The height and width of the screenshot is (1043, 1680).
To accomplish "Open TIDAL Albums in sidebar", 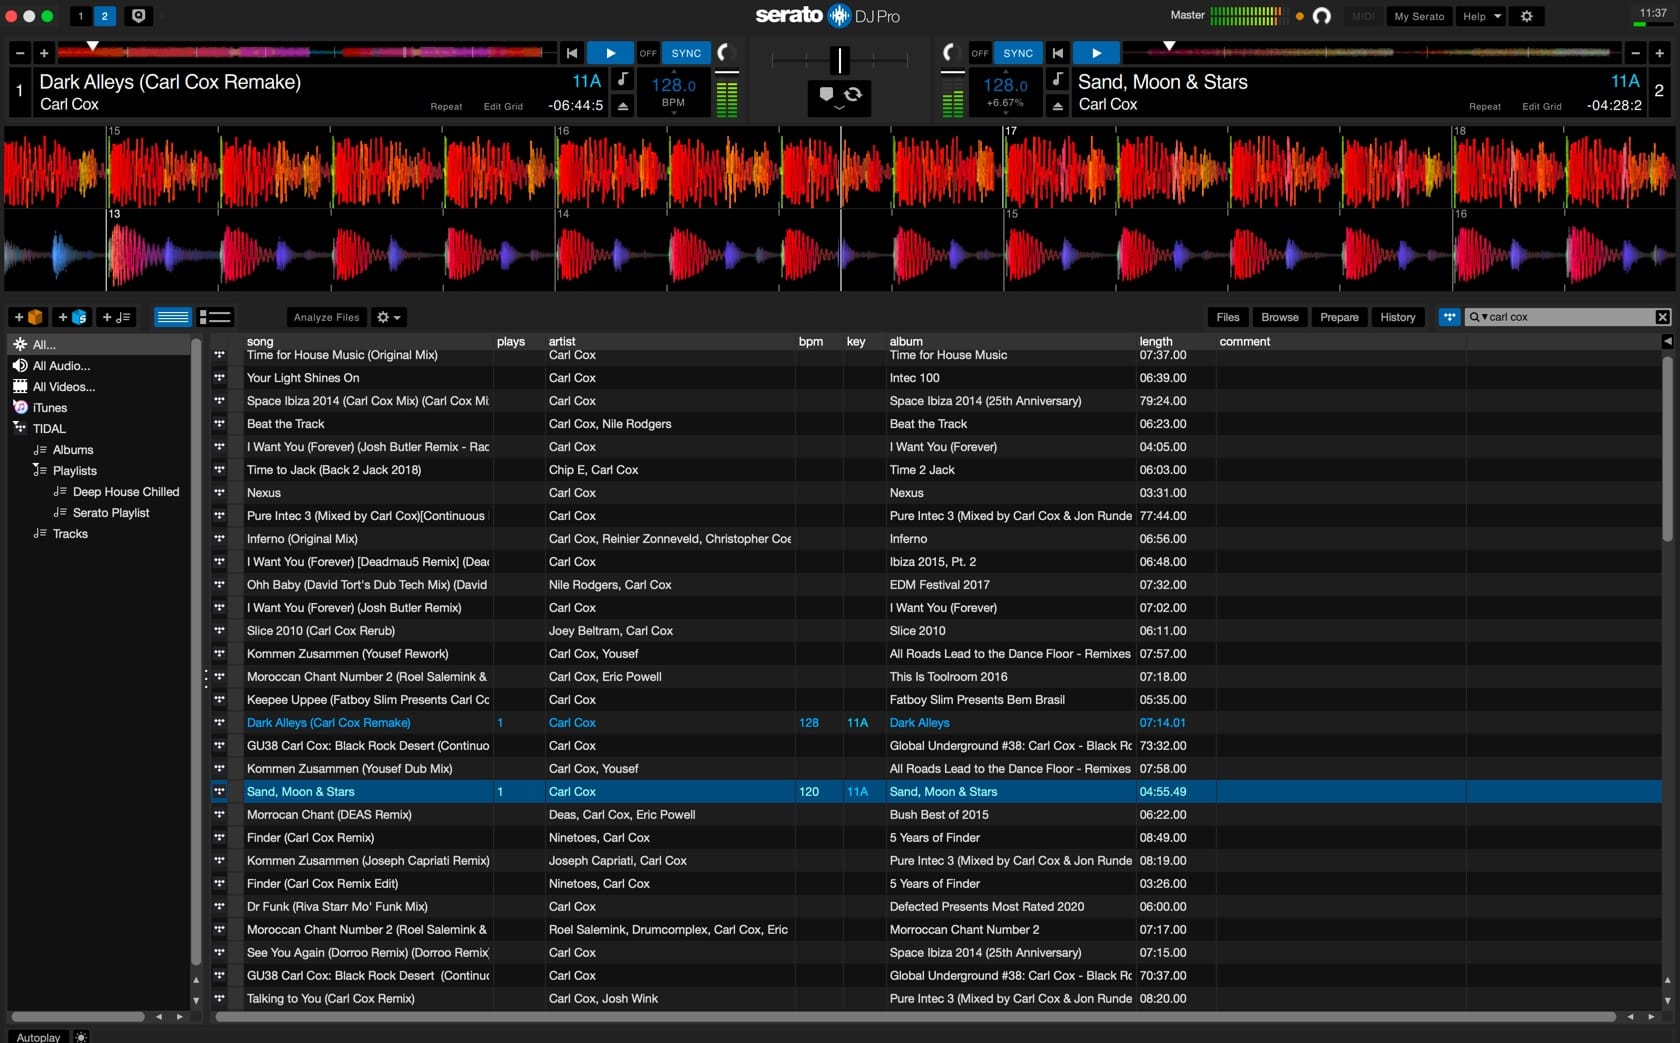I will coord(72,450).
